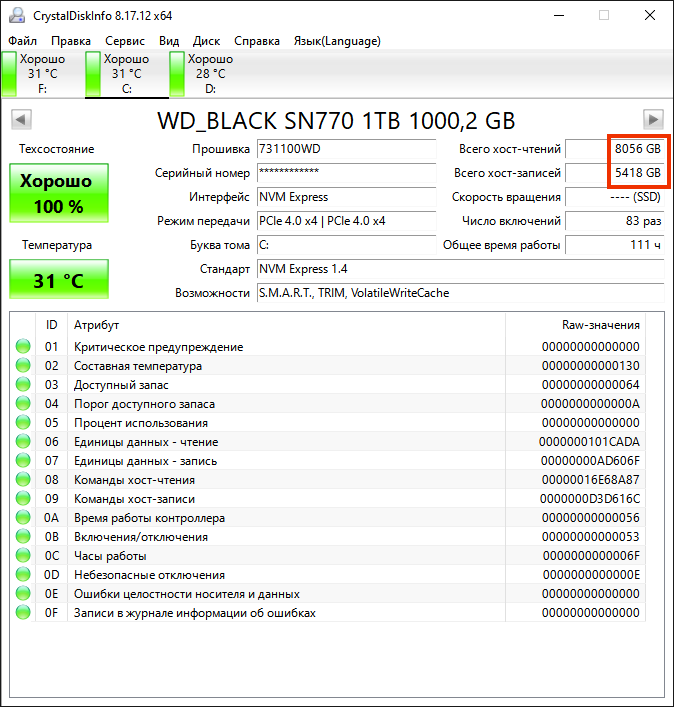Screen dimensions: 674x707
Task: Click the PCIe 4.0 x4 transfer mode field
Action: [x=346, y=221]
